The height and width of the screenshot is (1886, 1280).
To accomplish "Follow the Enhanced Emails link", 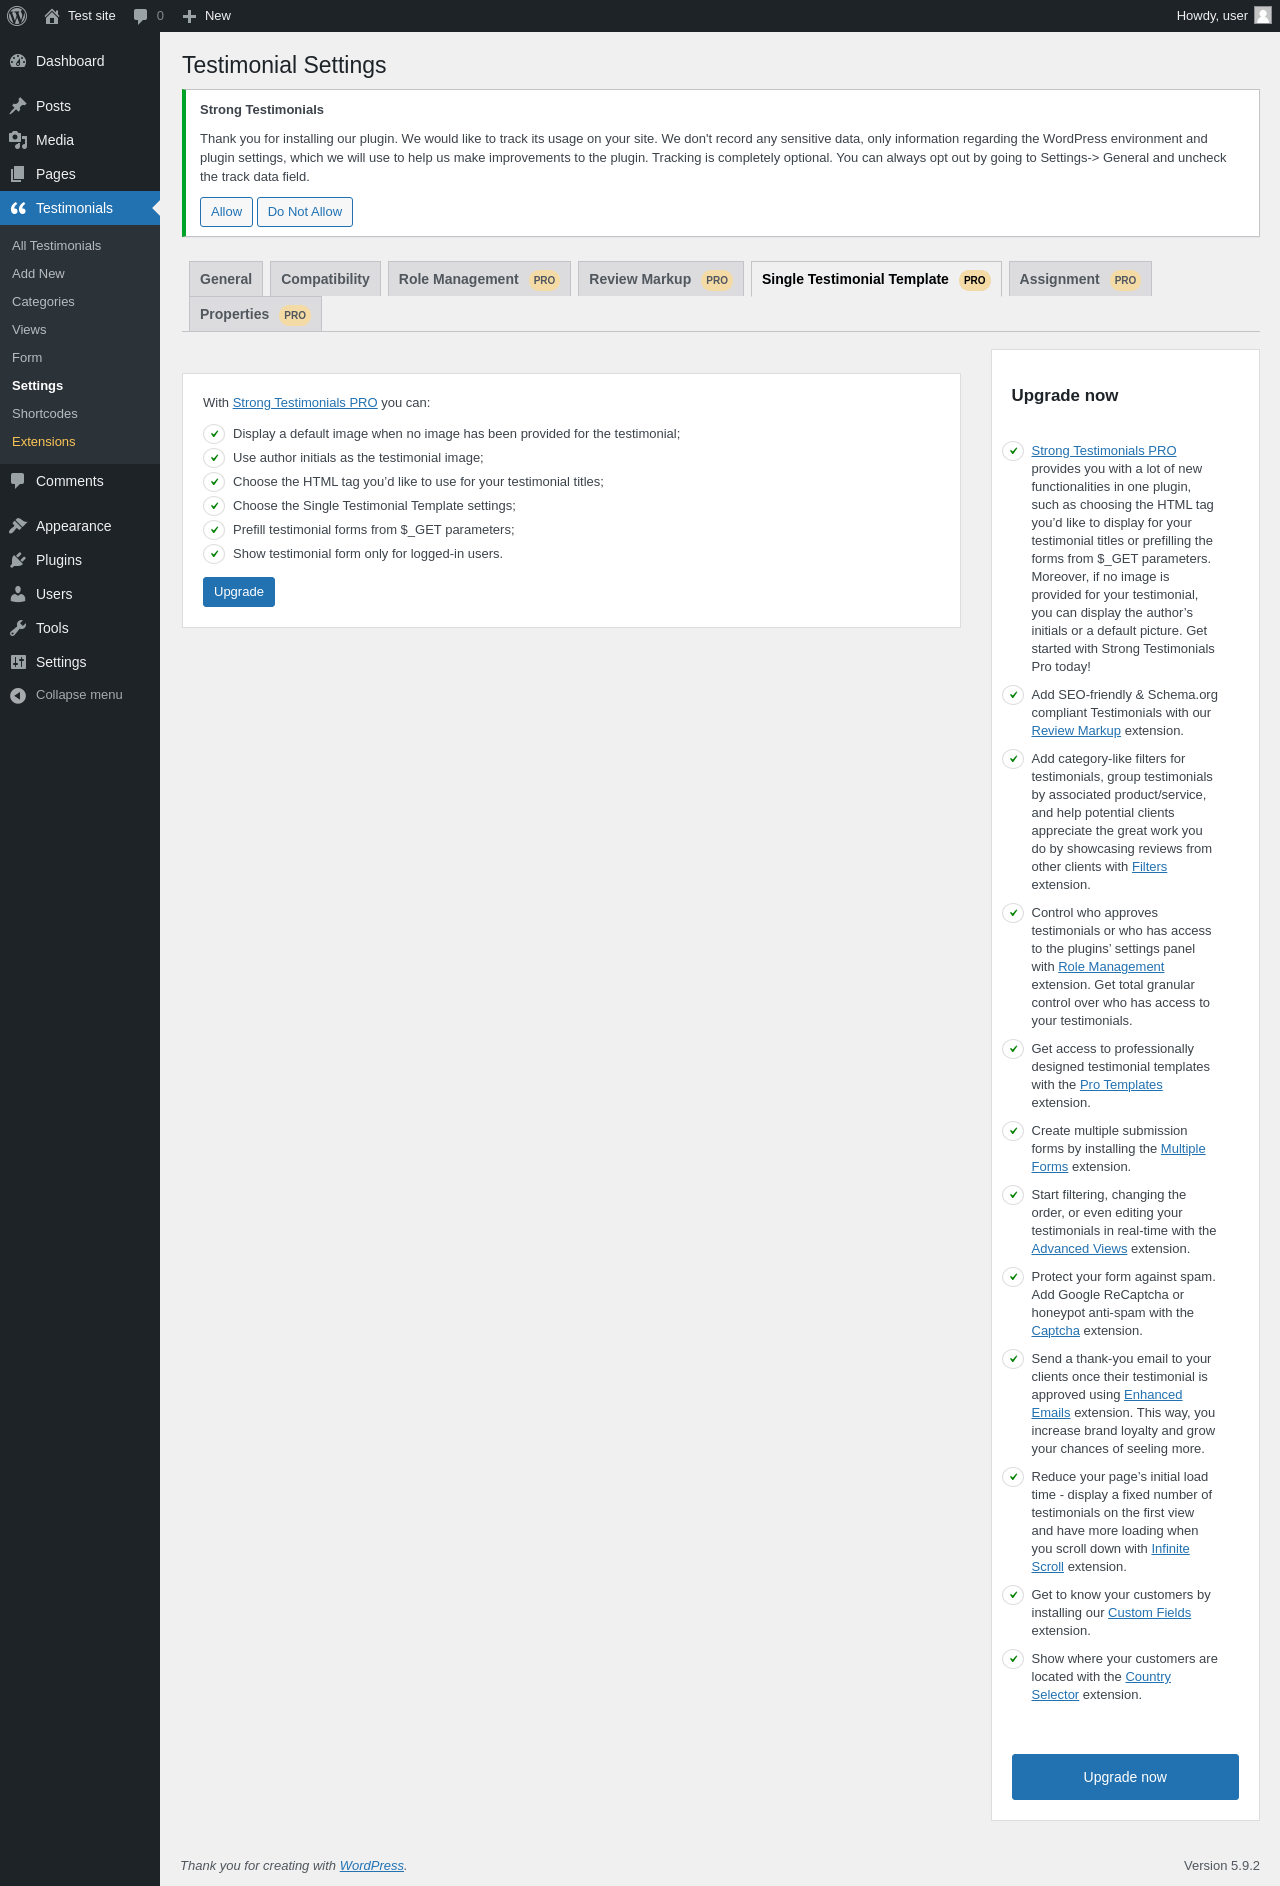I will pyautogui.click(x=1153, y=1395).
